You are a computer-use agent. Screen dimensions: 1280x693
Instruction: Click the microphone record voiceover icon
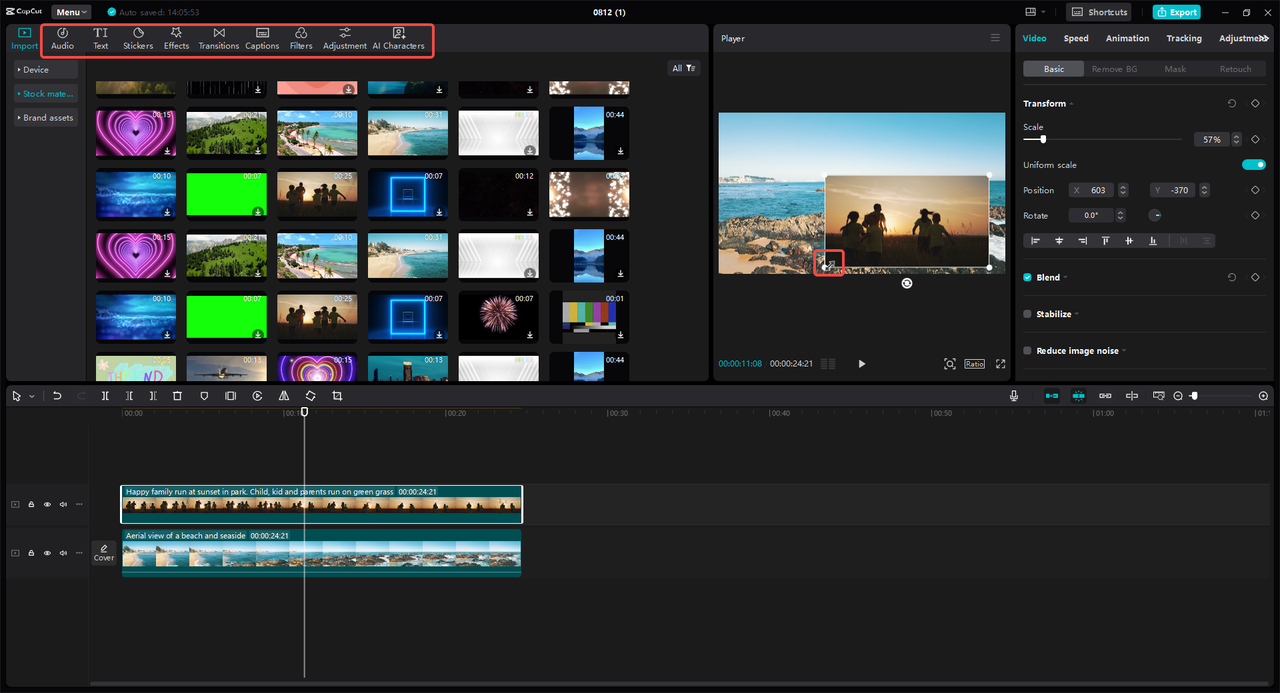pos(1014,396)
